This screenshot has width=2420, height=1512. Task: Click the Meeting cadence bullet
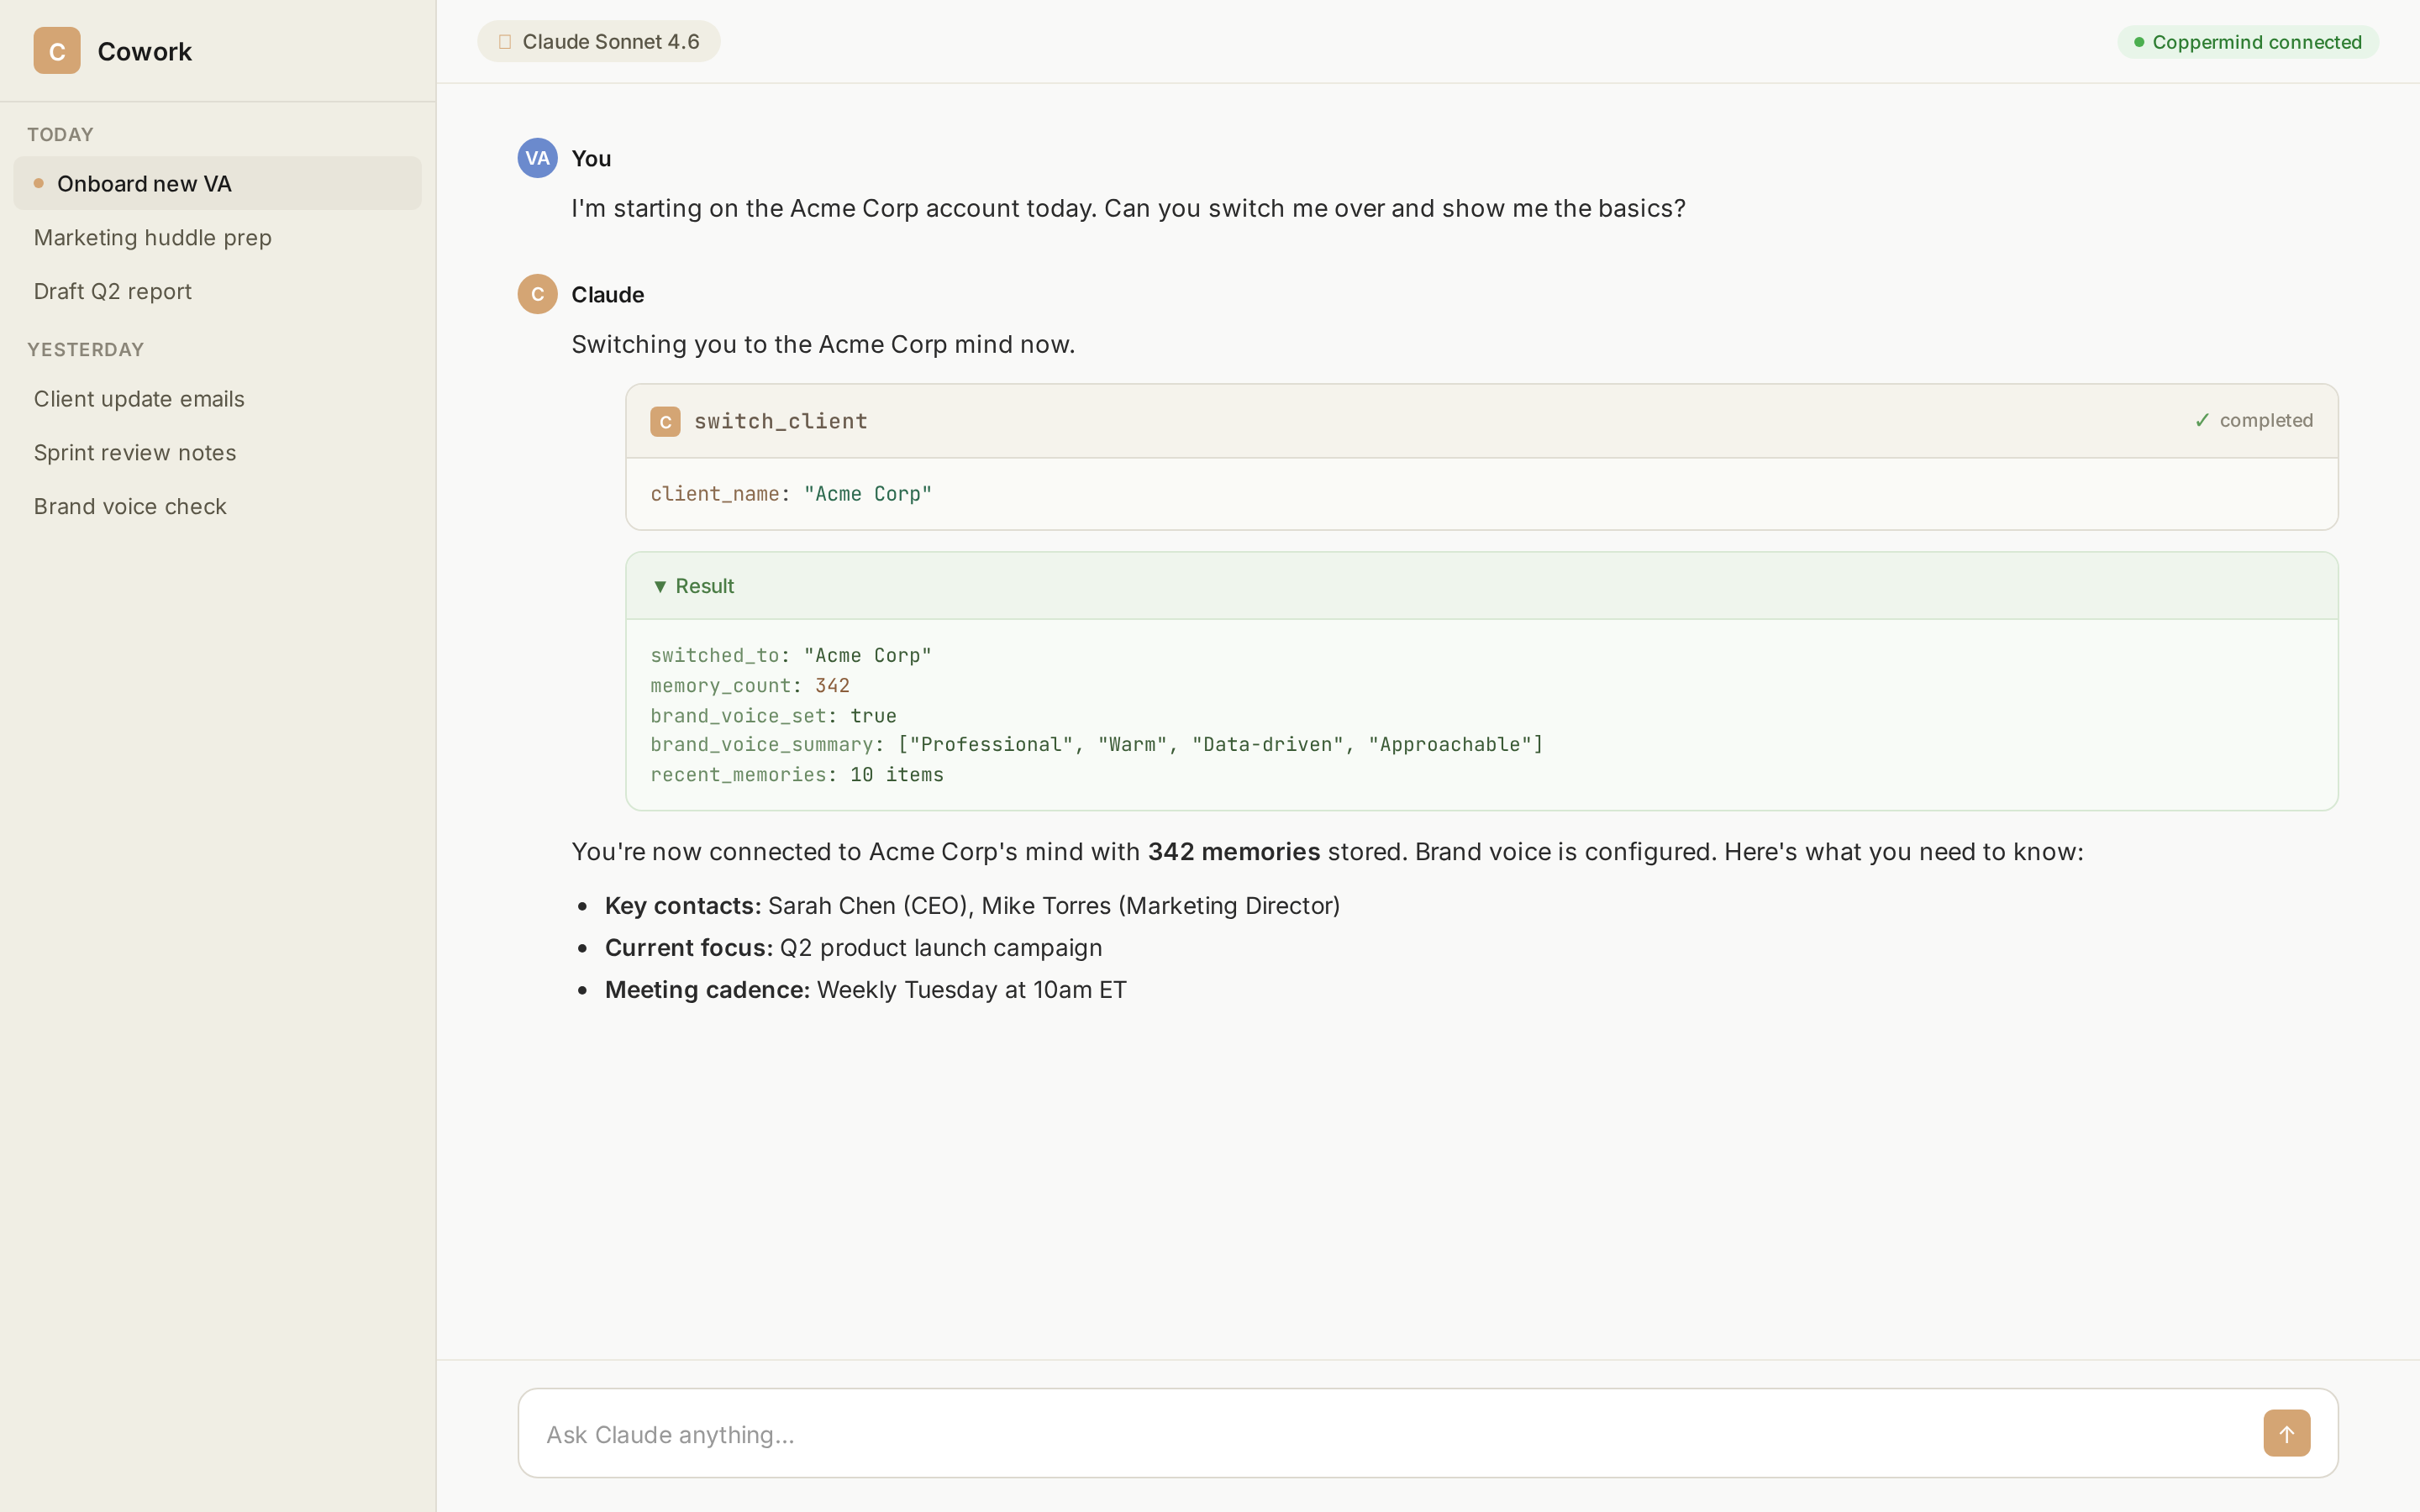click(865, 990)
